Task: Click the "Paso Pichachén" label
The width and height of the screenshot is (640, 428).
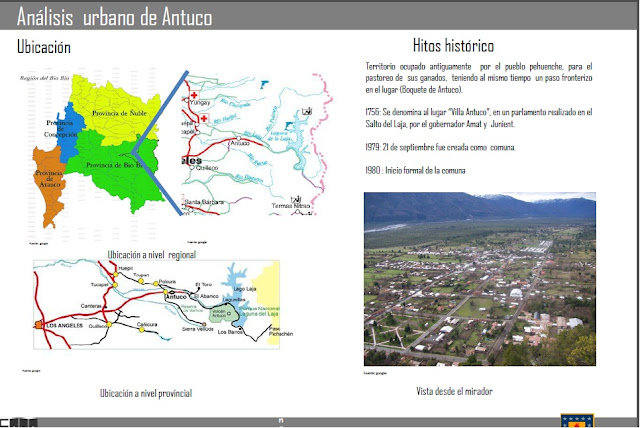Action: [x=281, y=331]
